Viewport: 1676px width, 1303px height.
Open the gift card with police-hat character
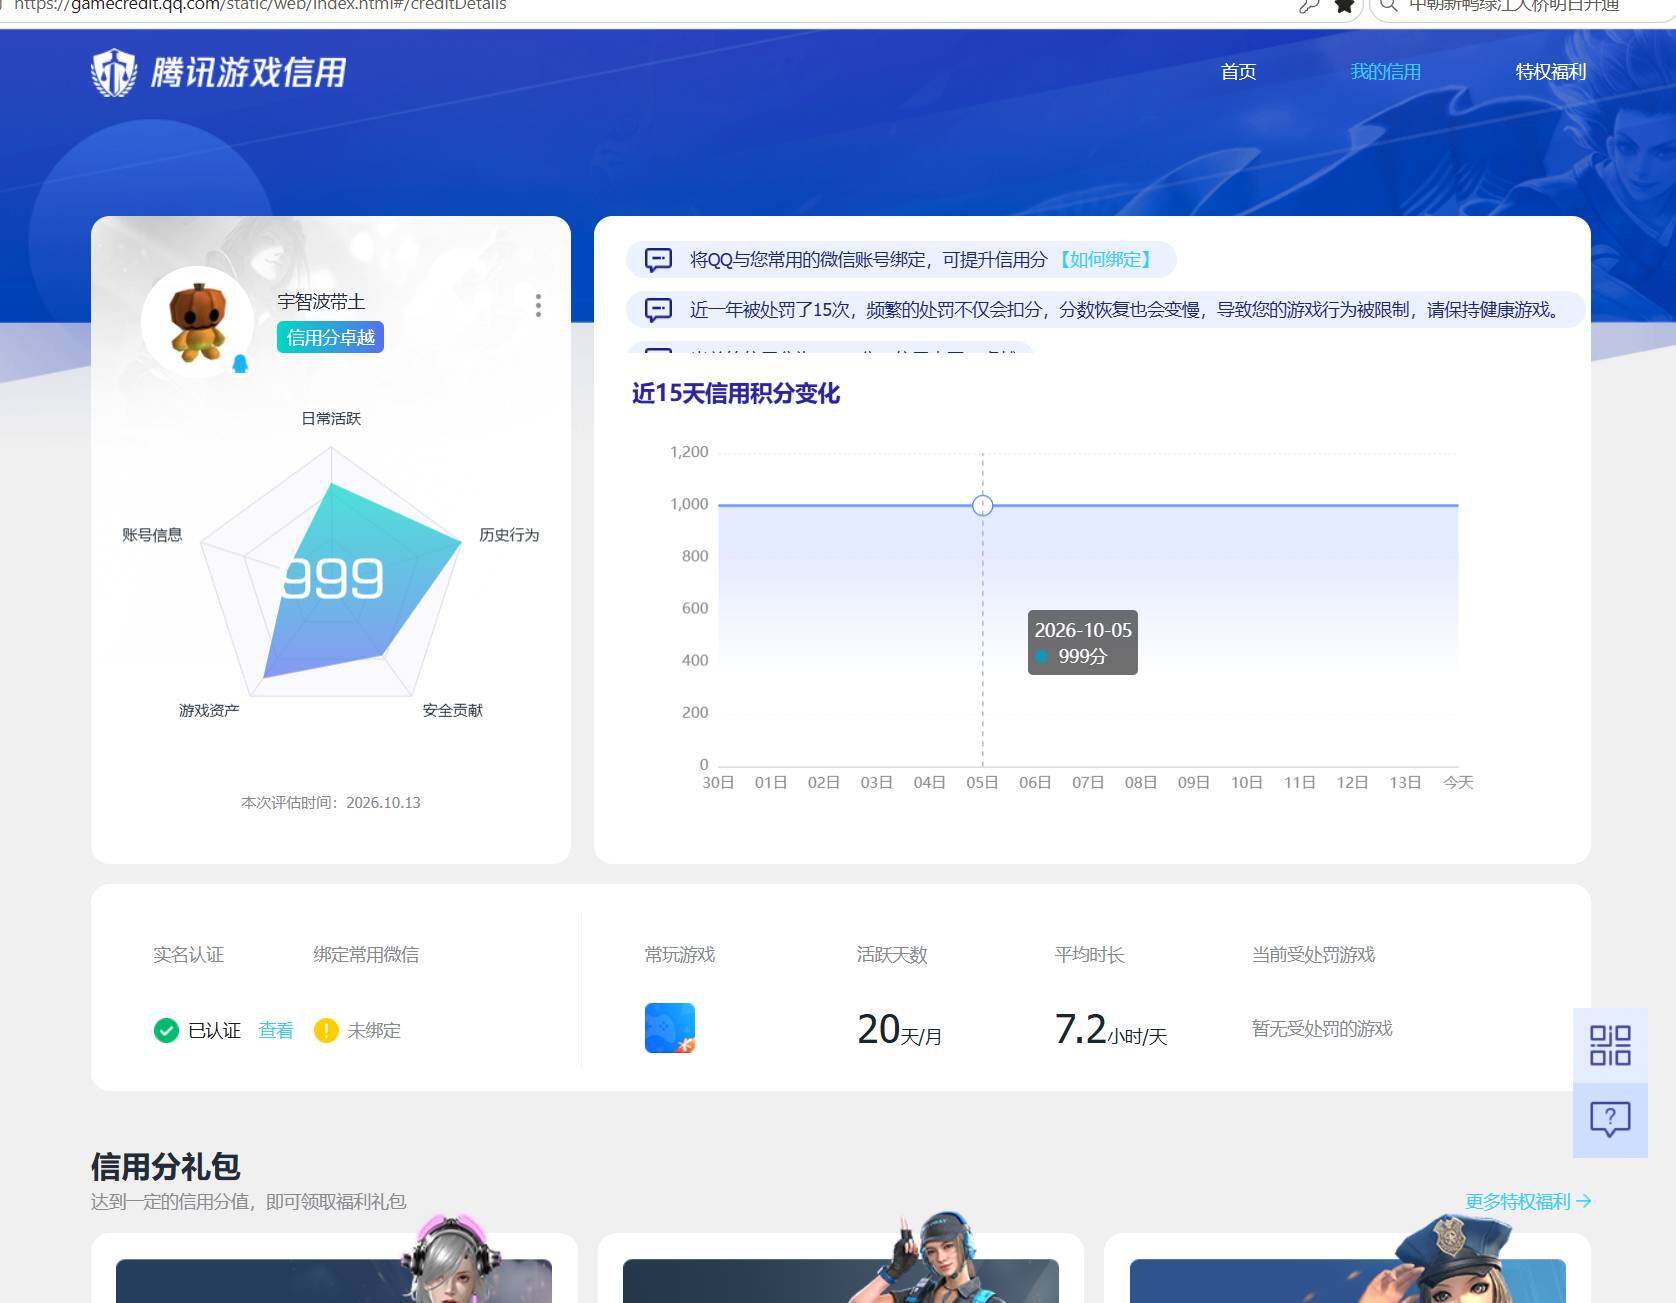[x=1347, y=1268]
